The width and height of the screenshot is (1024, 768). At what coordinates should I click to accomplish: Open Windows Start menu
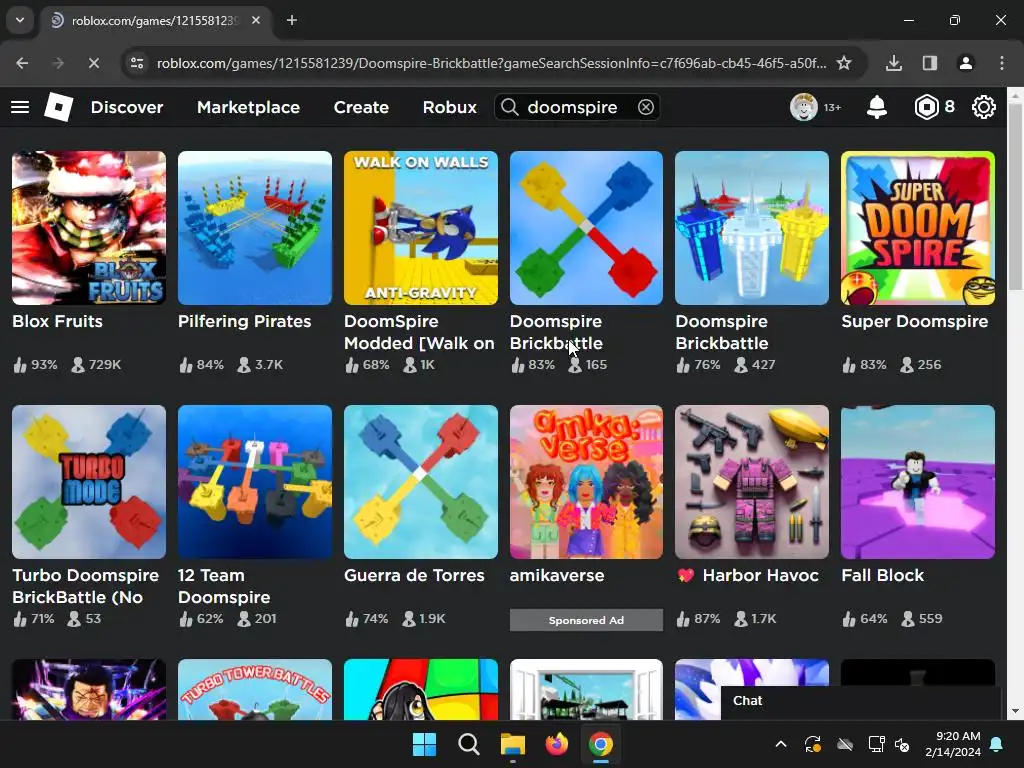[424, 744]
